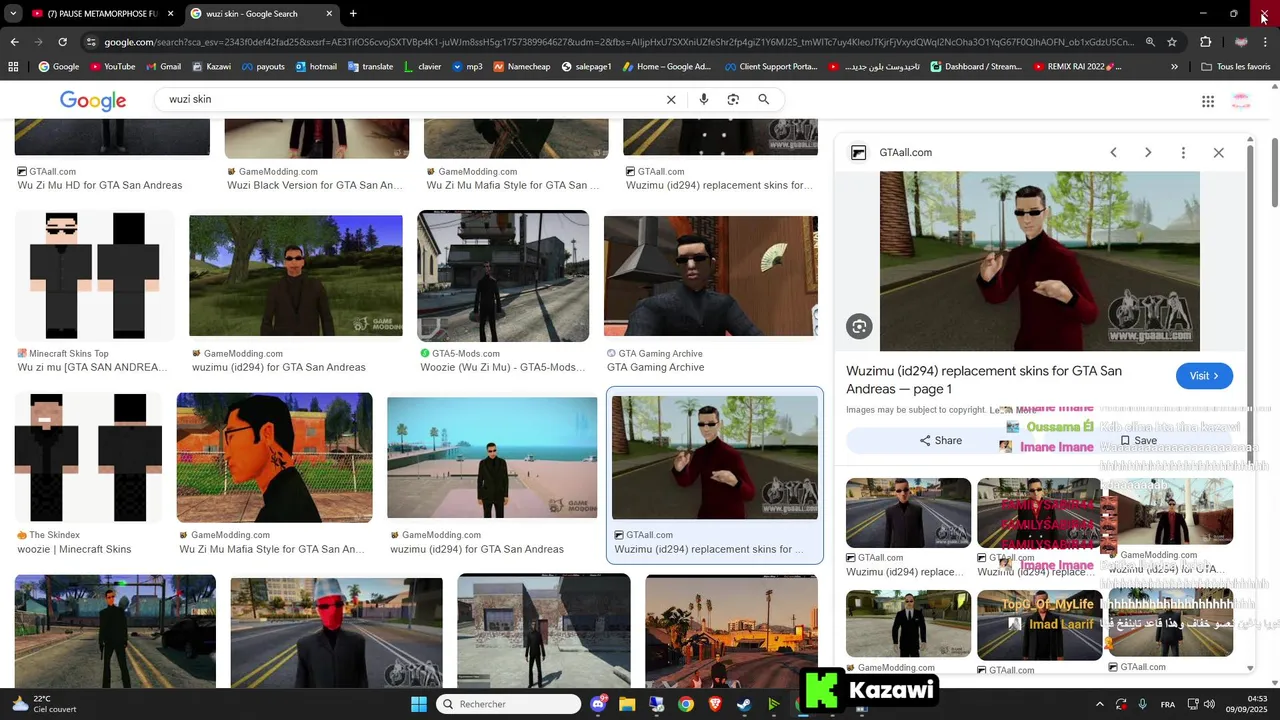Open the YouTube bookmark
Image resolution: width=1280 pixels, height=720 pixels.
click(x=113, y=67)
